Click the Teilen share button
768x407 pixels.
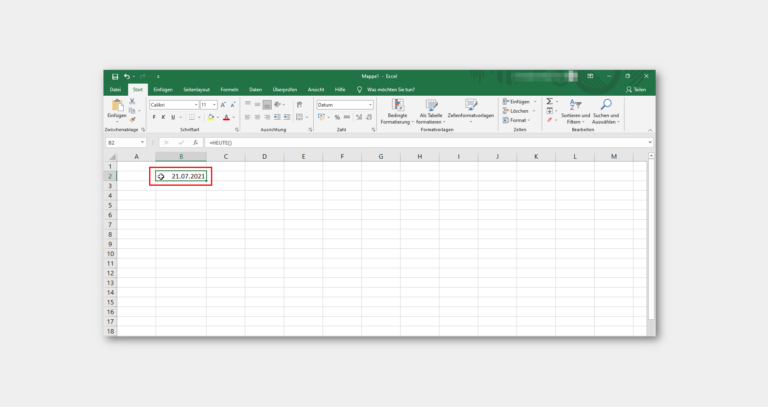click(636, 89)
